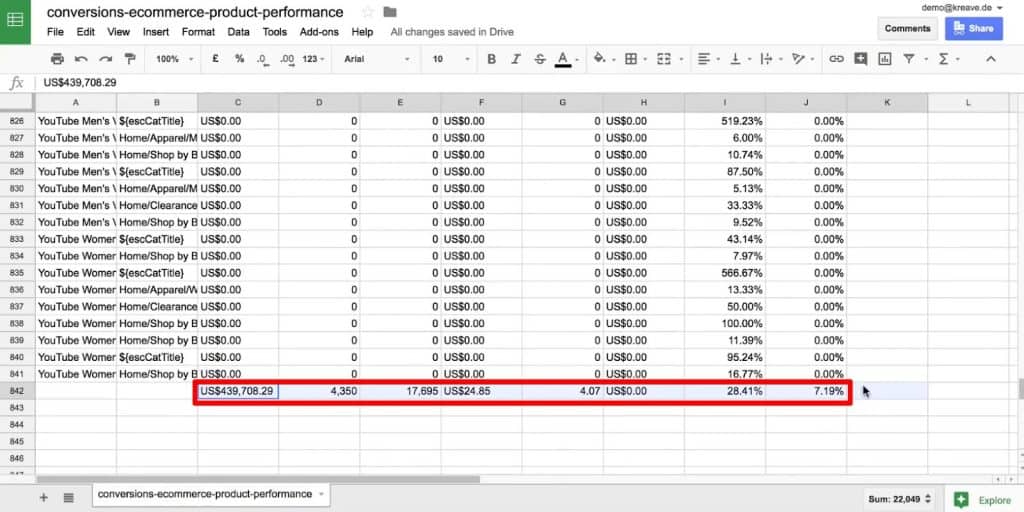Click the Insert comment icon
This screenshot has width=1024, height=512.
tap(861, 59)
